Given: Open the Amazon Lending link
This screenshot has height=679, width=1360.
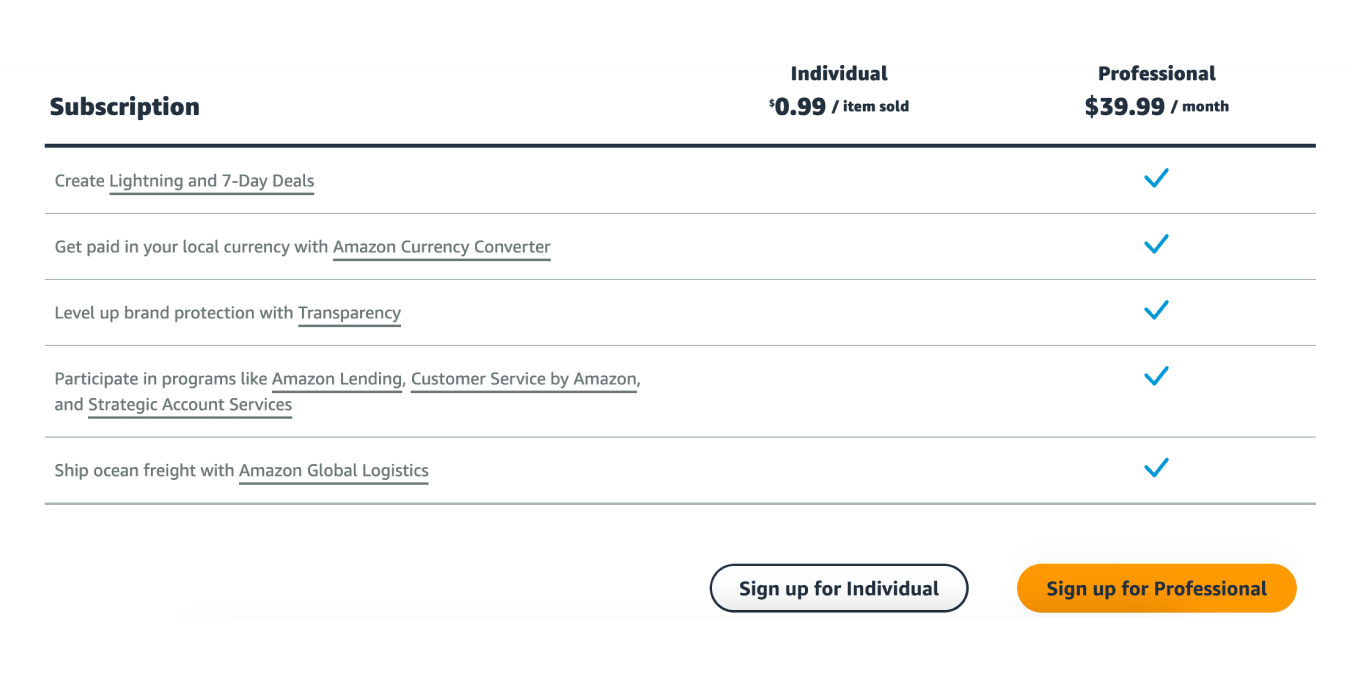Looking at the screenshot, I should coord(337,379).
